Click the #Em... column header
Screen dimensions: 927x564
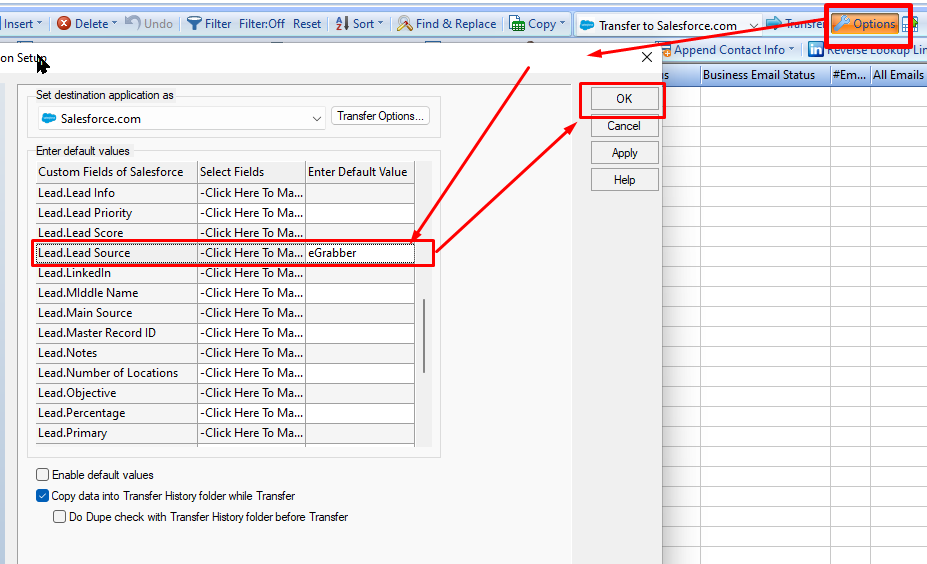point(850,75)
